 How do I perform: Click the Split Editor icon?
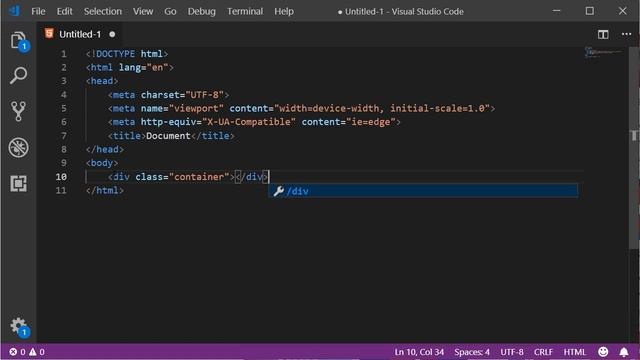pos(603,34)
